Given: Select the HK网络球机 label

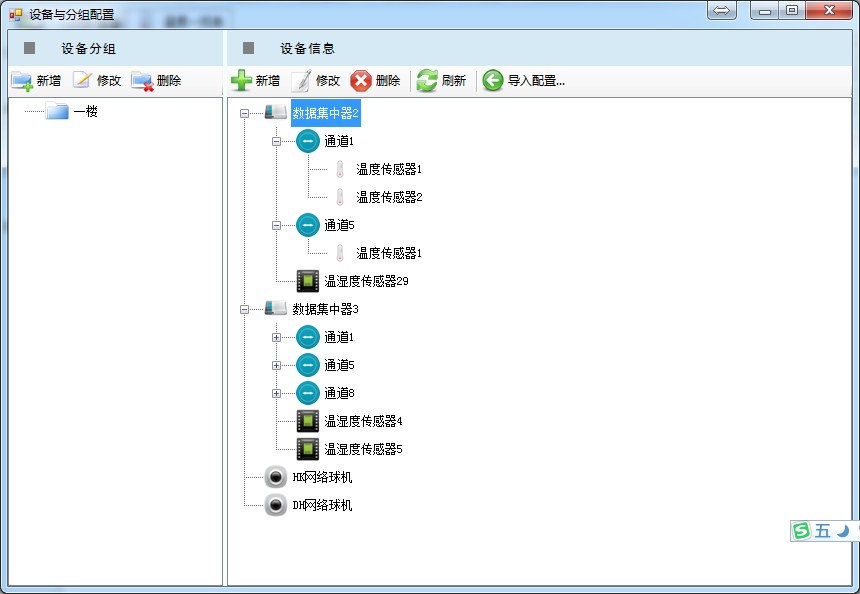Looking at the screenshot, I should (x=322, y=477).
